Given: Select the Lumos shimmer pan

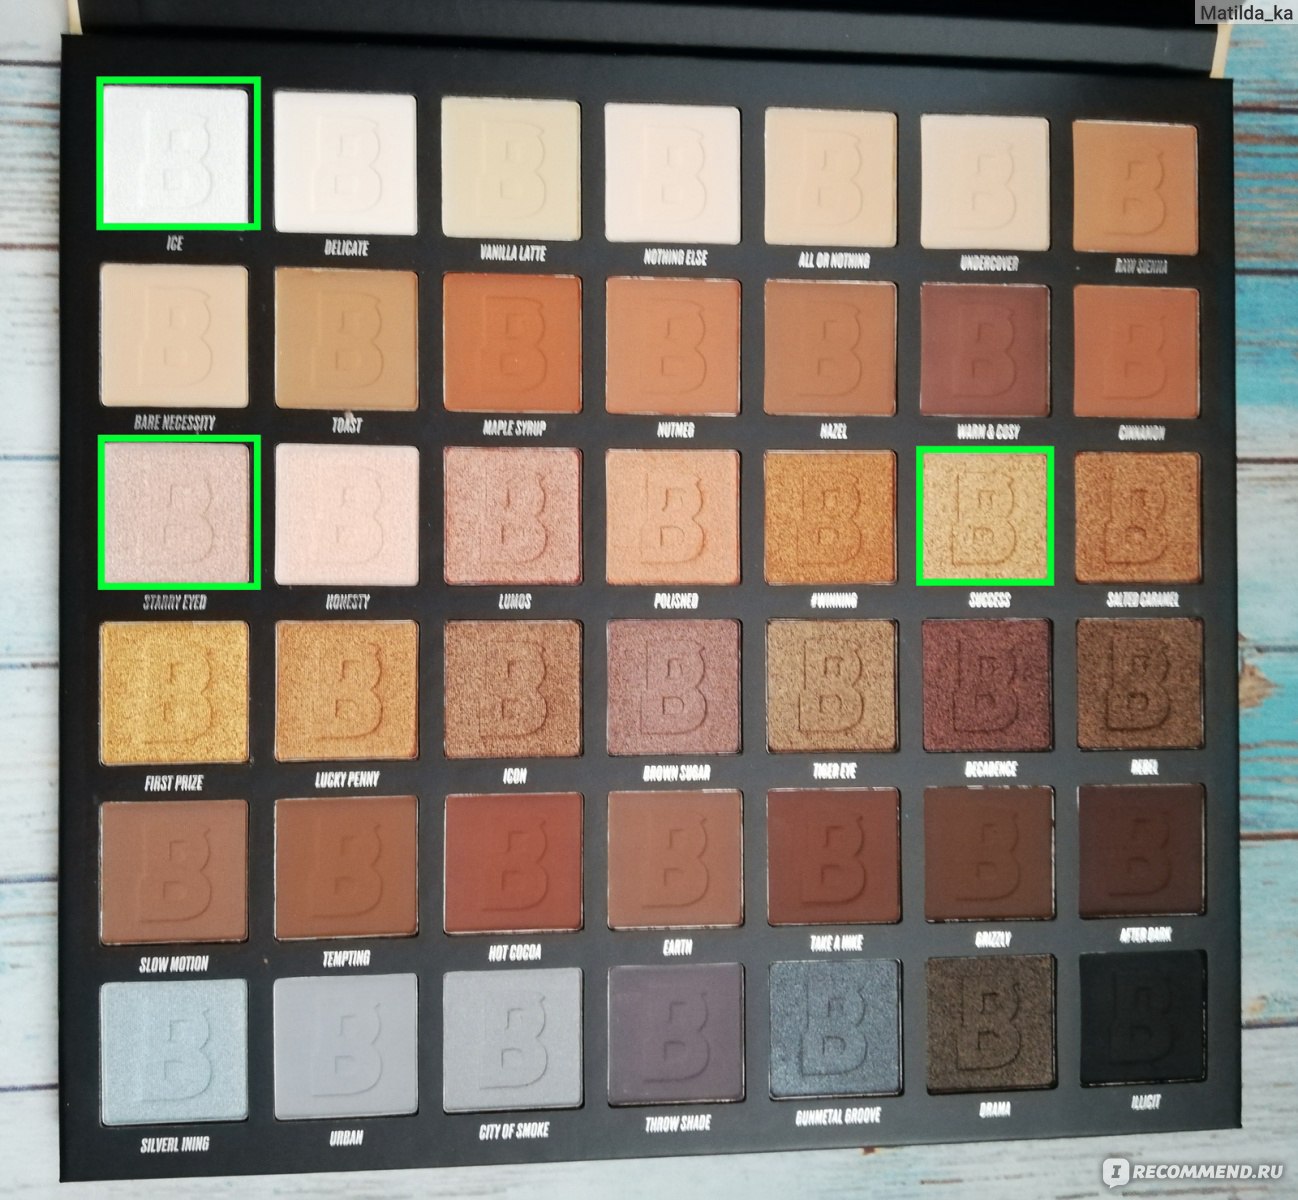Looking at the screenshot, I should pyautogui.click(x=512, y=516).
